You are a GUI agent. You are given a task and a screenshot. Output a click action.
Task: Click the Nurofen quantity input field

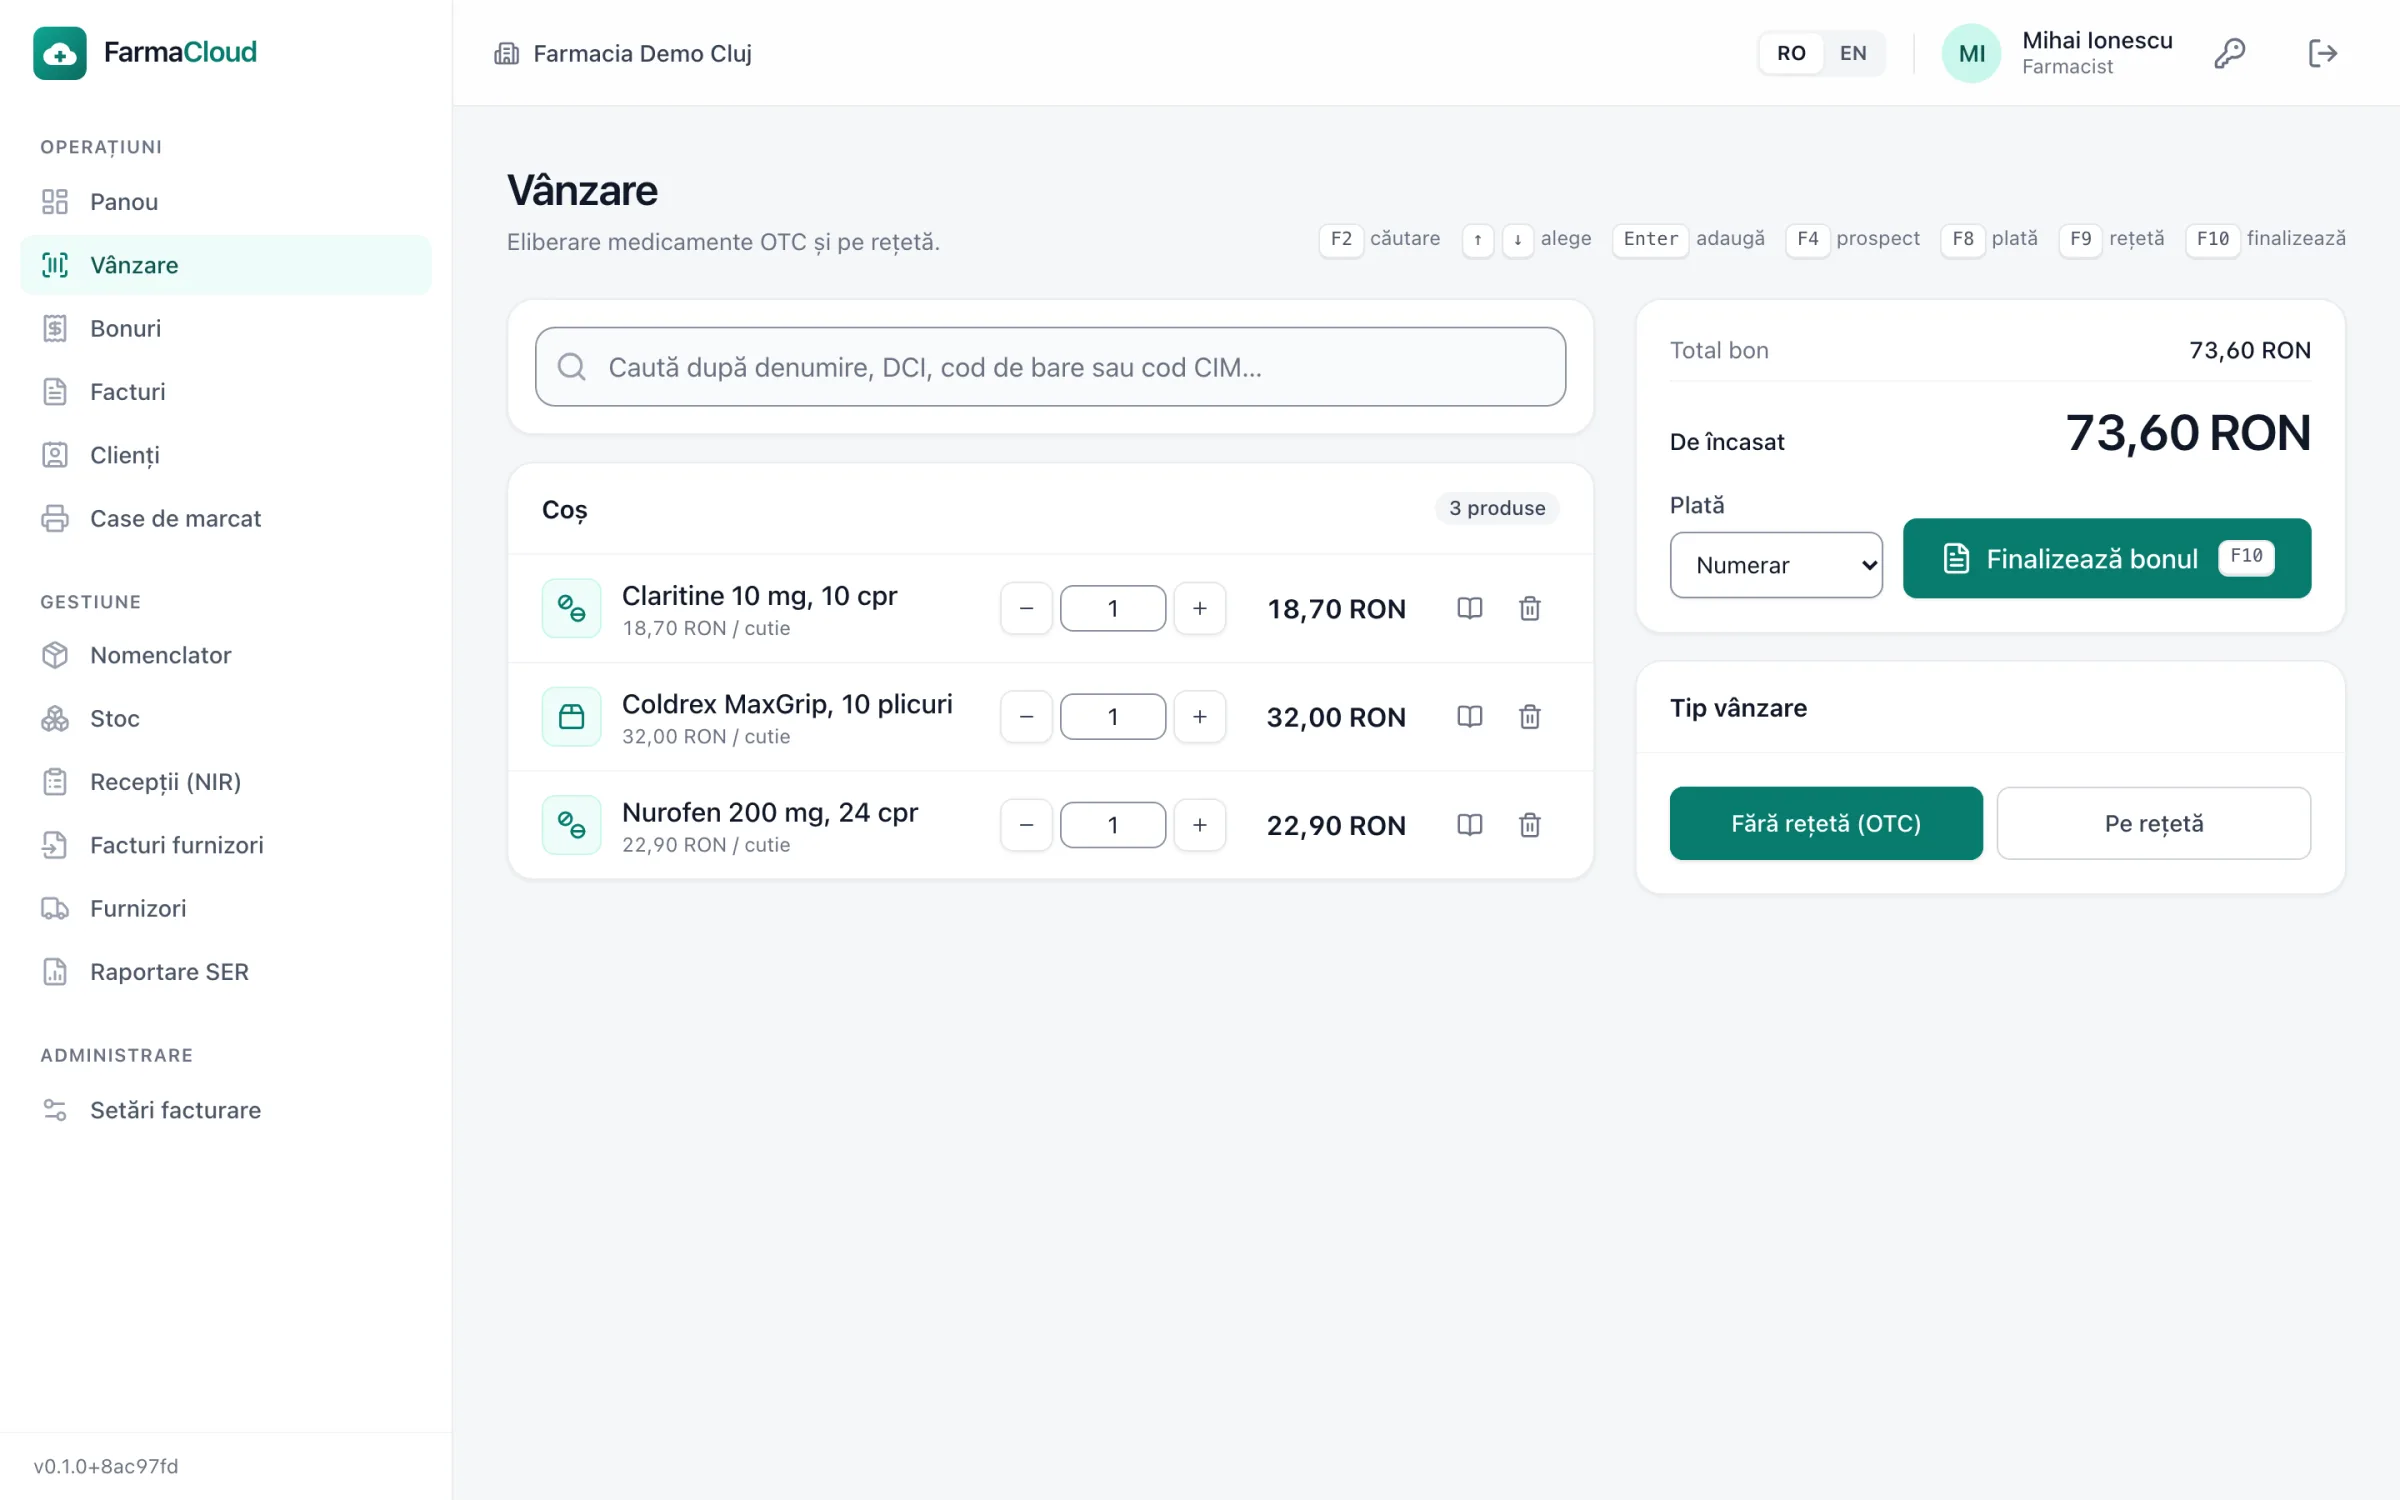pos(1112,824)
